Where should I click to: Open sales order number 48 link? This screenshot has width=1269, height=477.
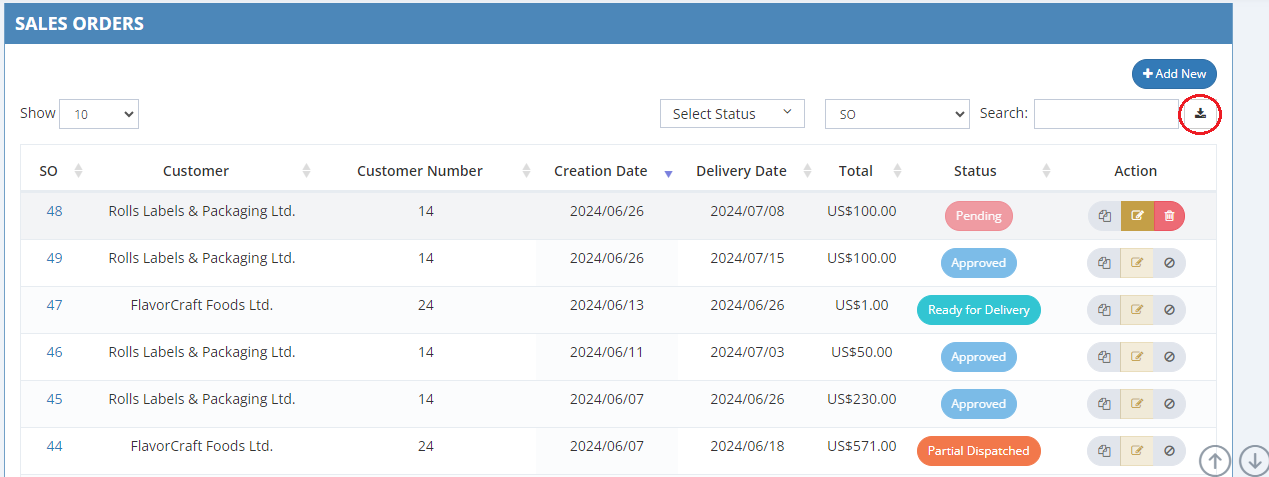click(54, 211)
